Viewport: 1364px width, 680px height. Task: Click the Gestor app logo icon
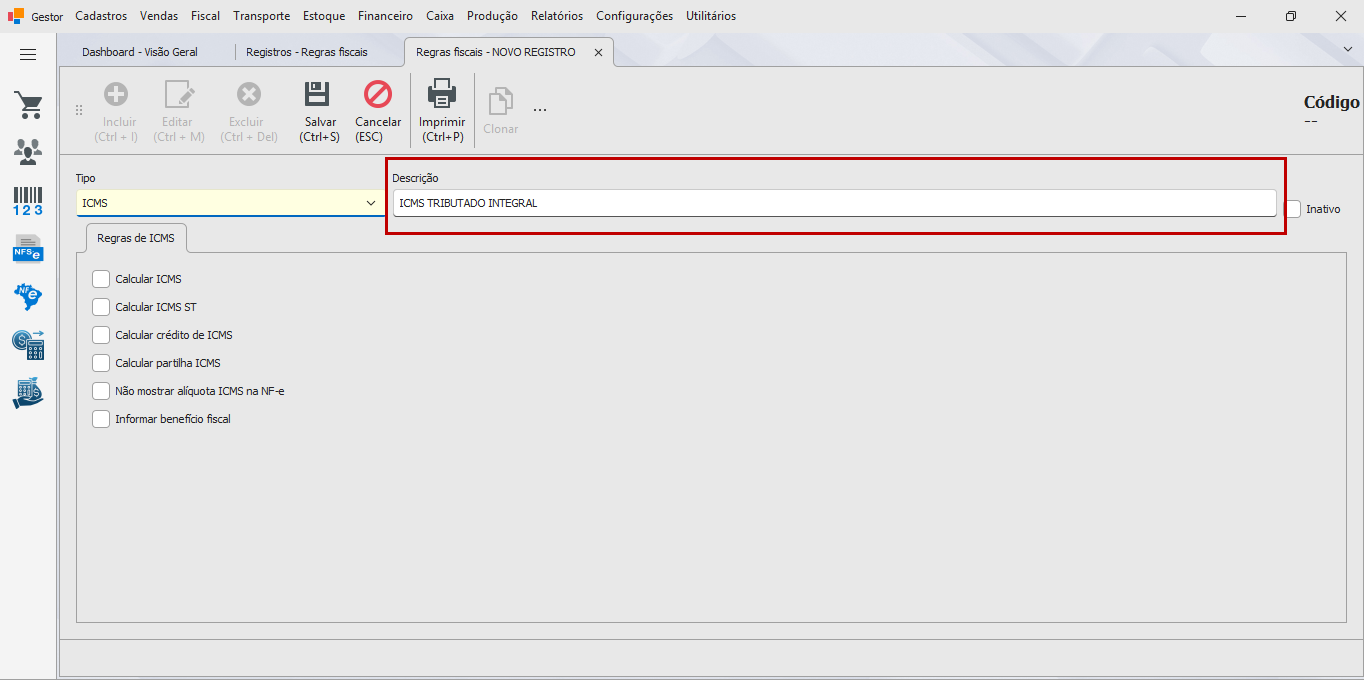[x=15, y=16]
